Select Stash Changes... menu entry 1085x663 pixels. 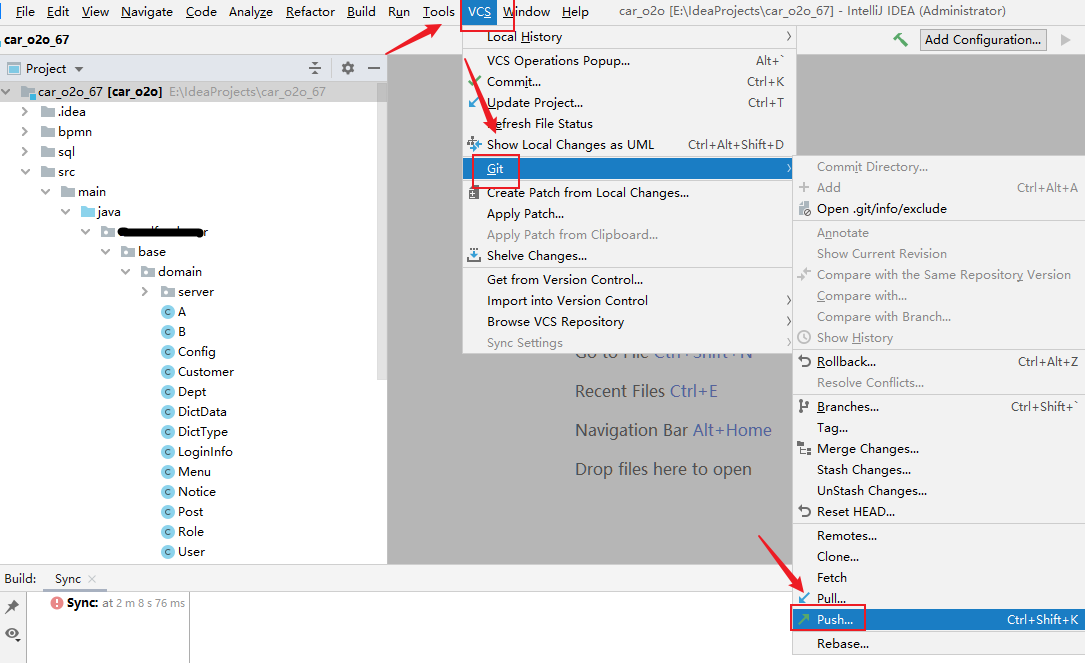click(x=938, y=470)
